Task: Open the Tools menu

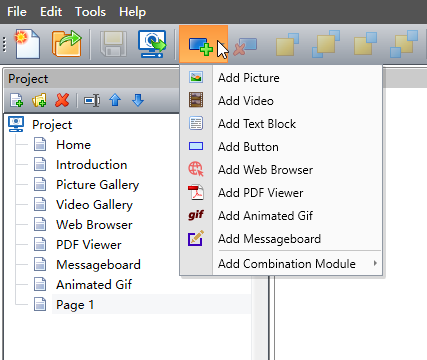Action: pos(90,12)
